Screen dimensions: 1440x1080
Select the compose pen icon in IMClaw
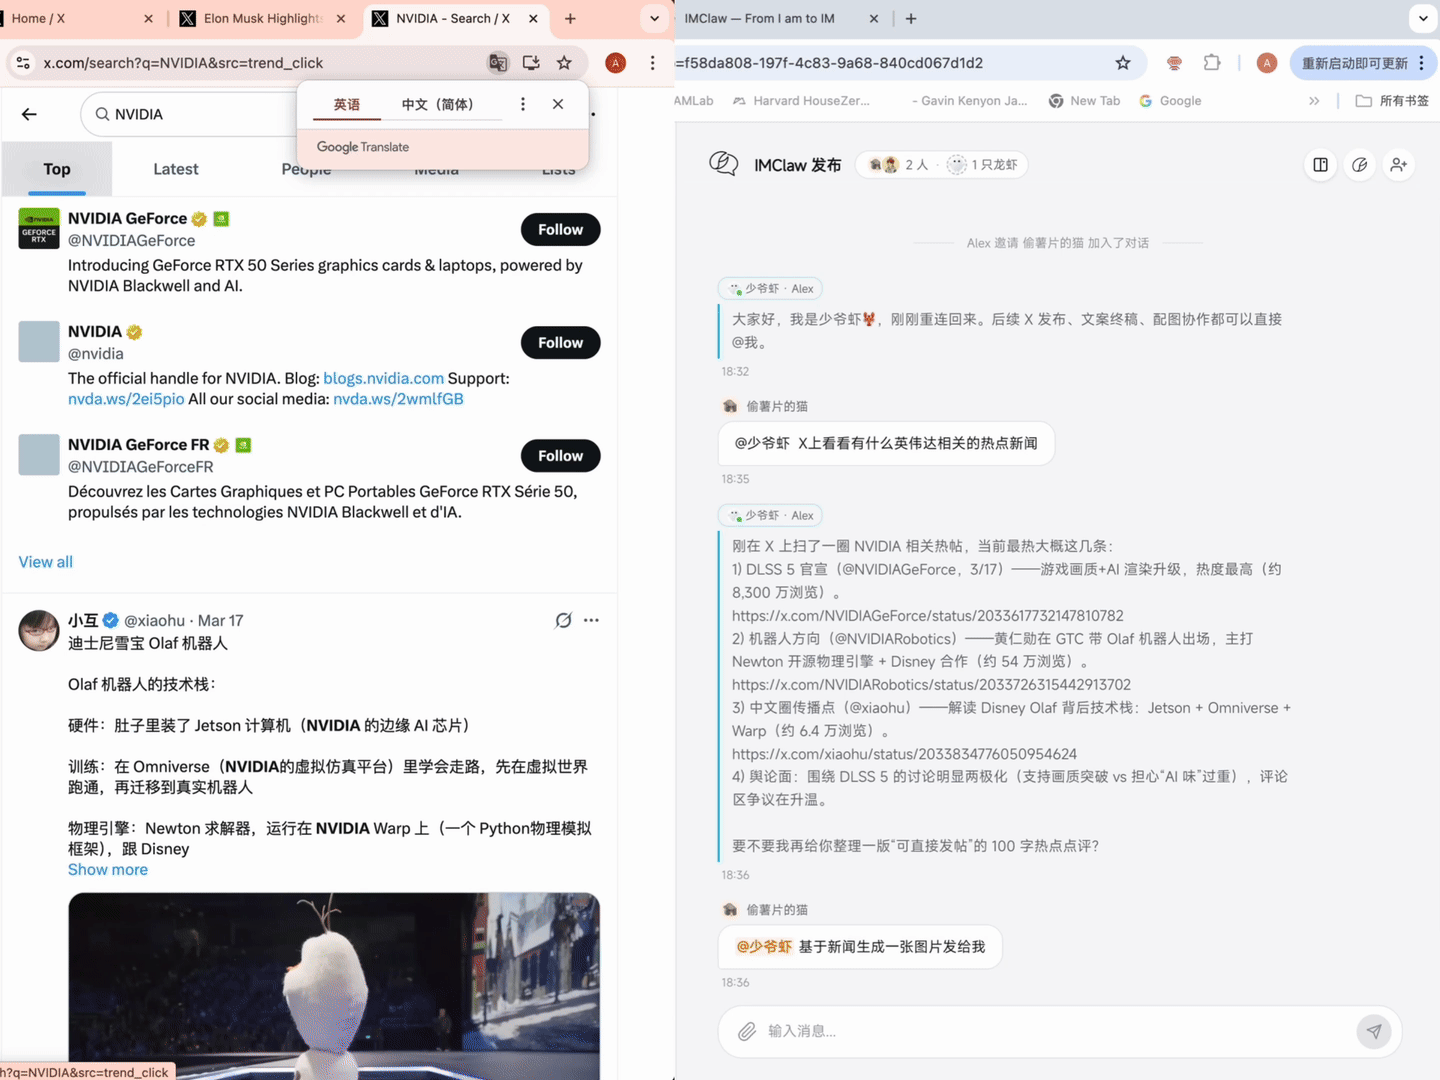click(1360, 164)
